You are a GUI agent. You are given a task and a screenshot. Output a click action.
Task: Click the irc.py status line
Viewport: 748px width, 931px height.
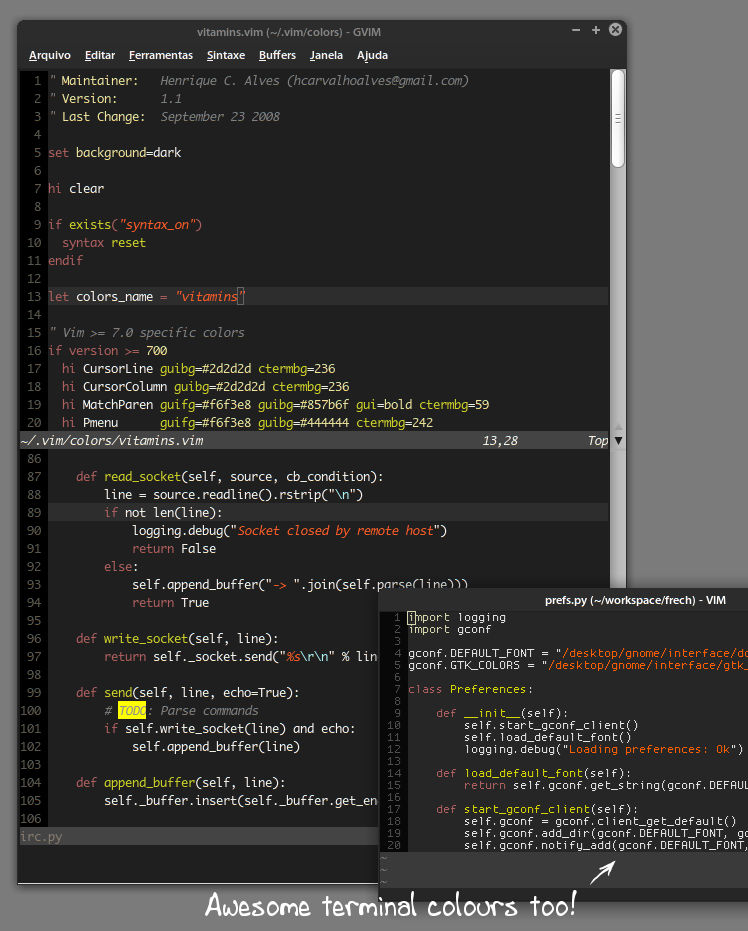pyautogui.click(x=199, y=837)
